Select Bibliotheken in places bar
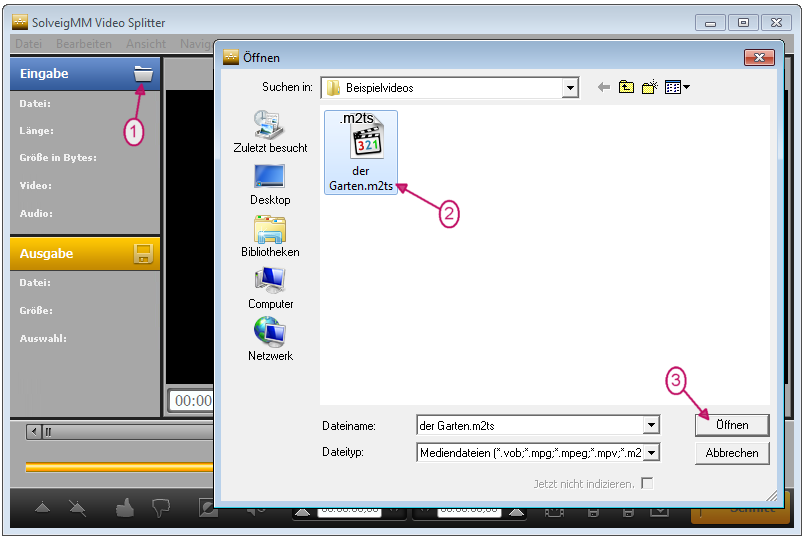The image size is (805, 539). pos(270,237)
